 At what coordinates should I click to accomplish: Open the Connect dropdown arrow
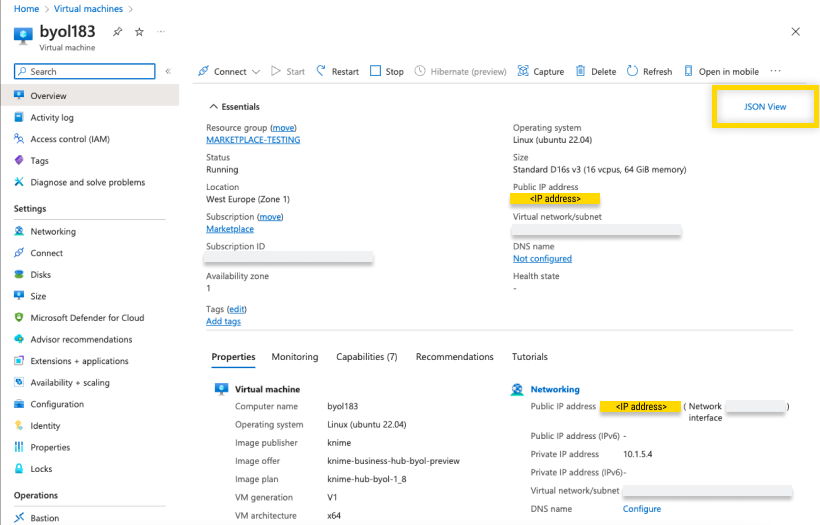256,72
